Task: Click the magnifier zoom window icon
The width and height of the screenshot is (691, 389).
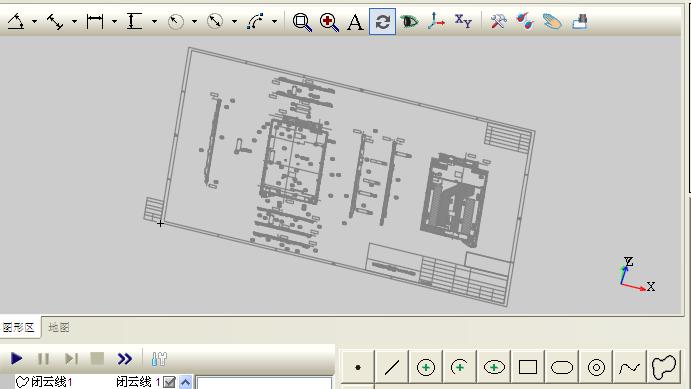Action: click(302, 22)
